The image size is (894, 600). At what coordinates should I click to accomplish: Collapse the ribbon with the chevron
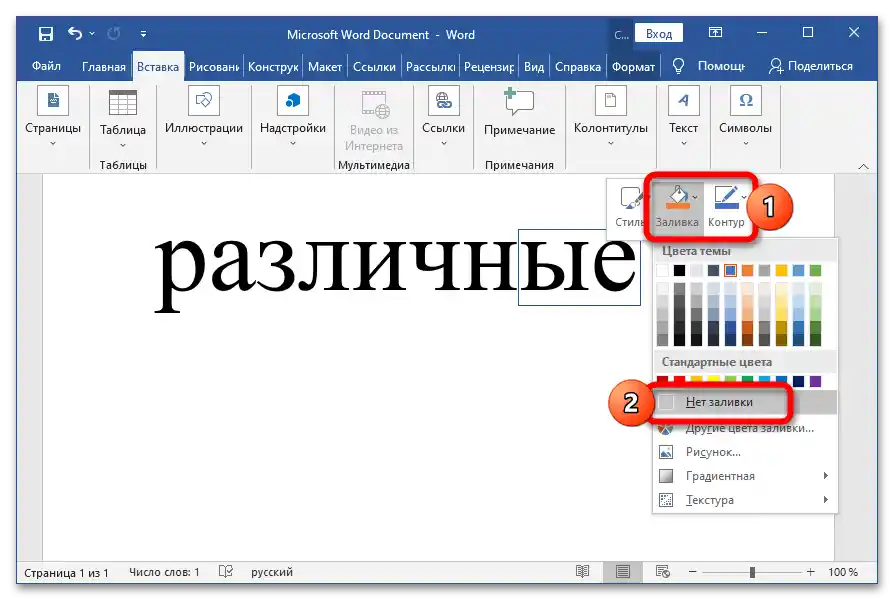[x=863, y=167]
